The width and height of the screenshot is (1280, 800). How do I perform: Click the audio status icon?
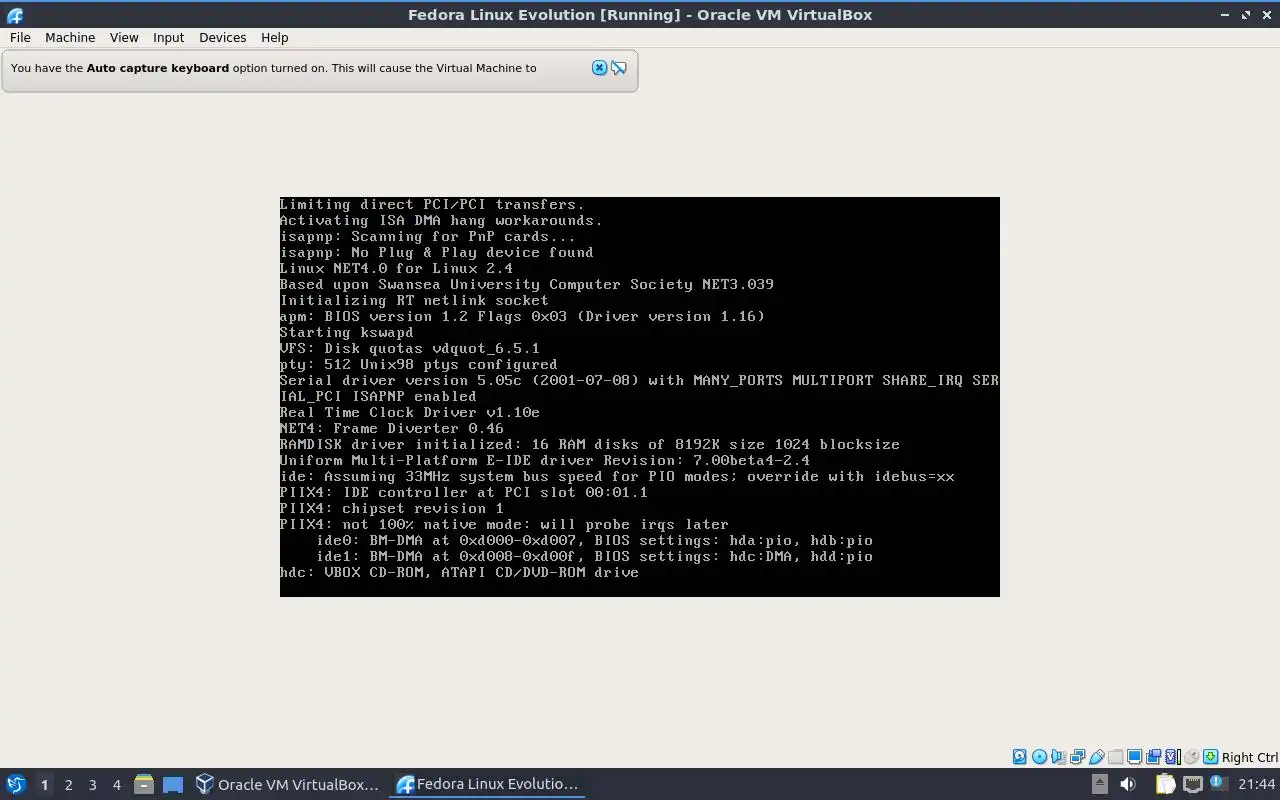(1058, 757)
